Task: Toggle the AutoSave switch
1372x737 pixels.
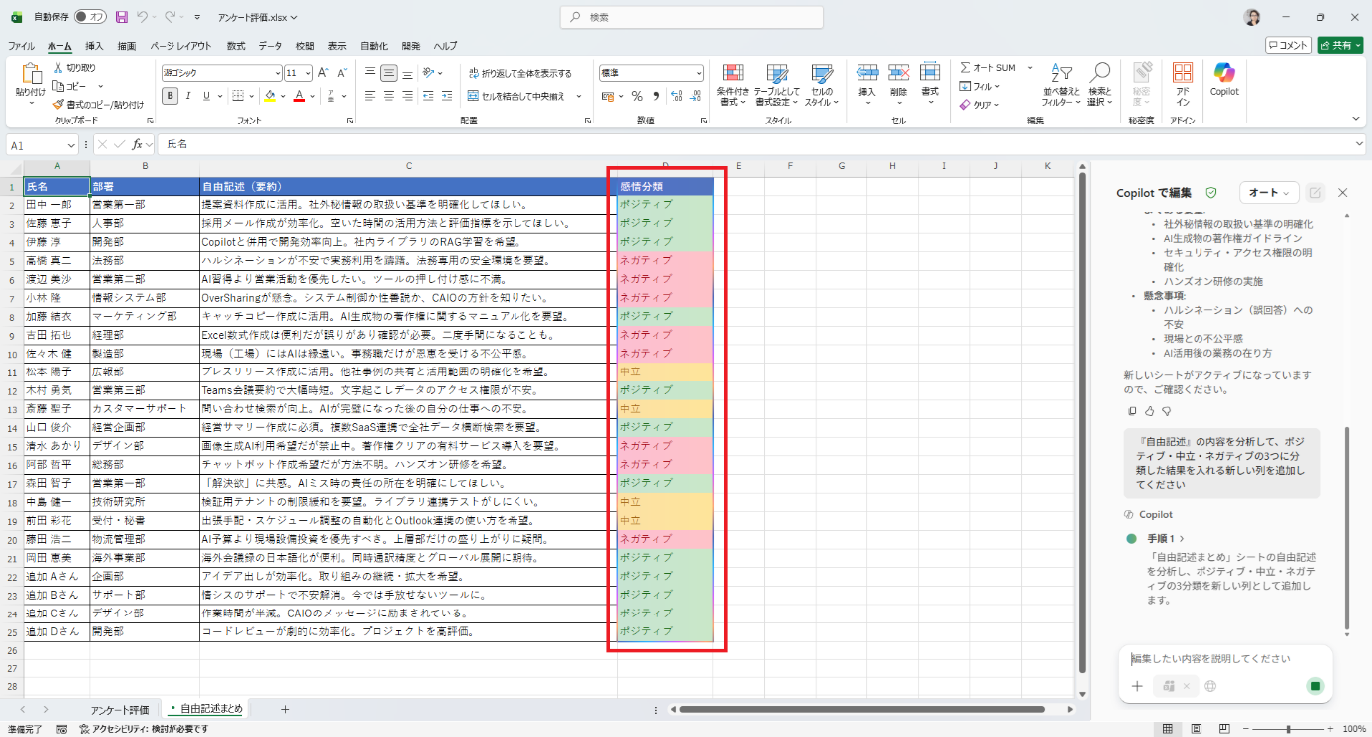Action: [x=90, y=17]
